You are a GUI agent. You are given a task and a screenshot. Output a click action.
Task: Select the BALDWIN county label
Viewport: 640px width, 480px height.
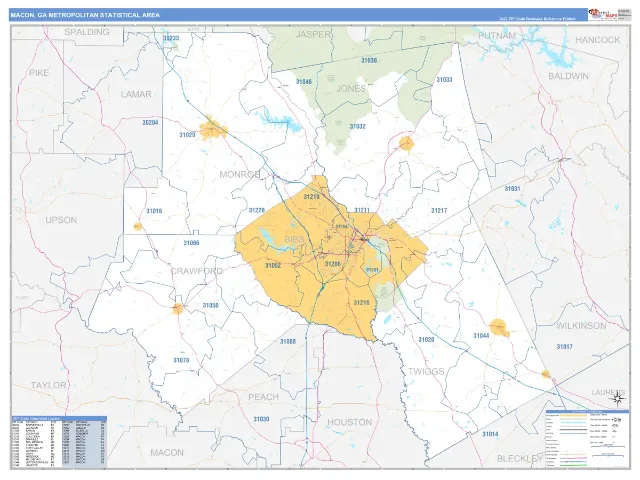coord(568,76)
